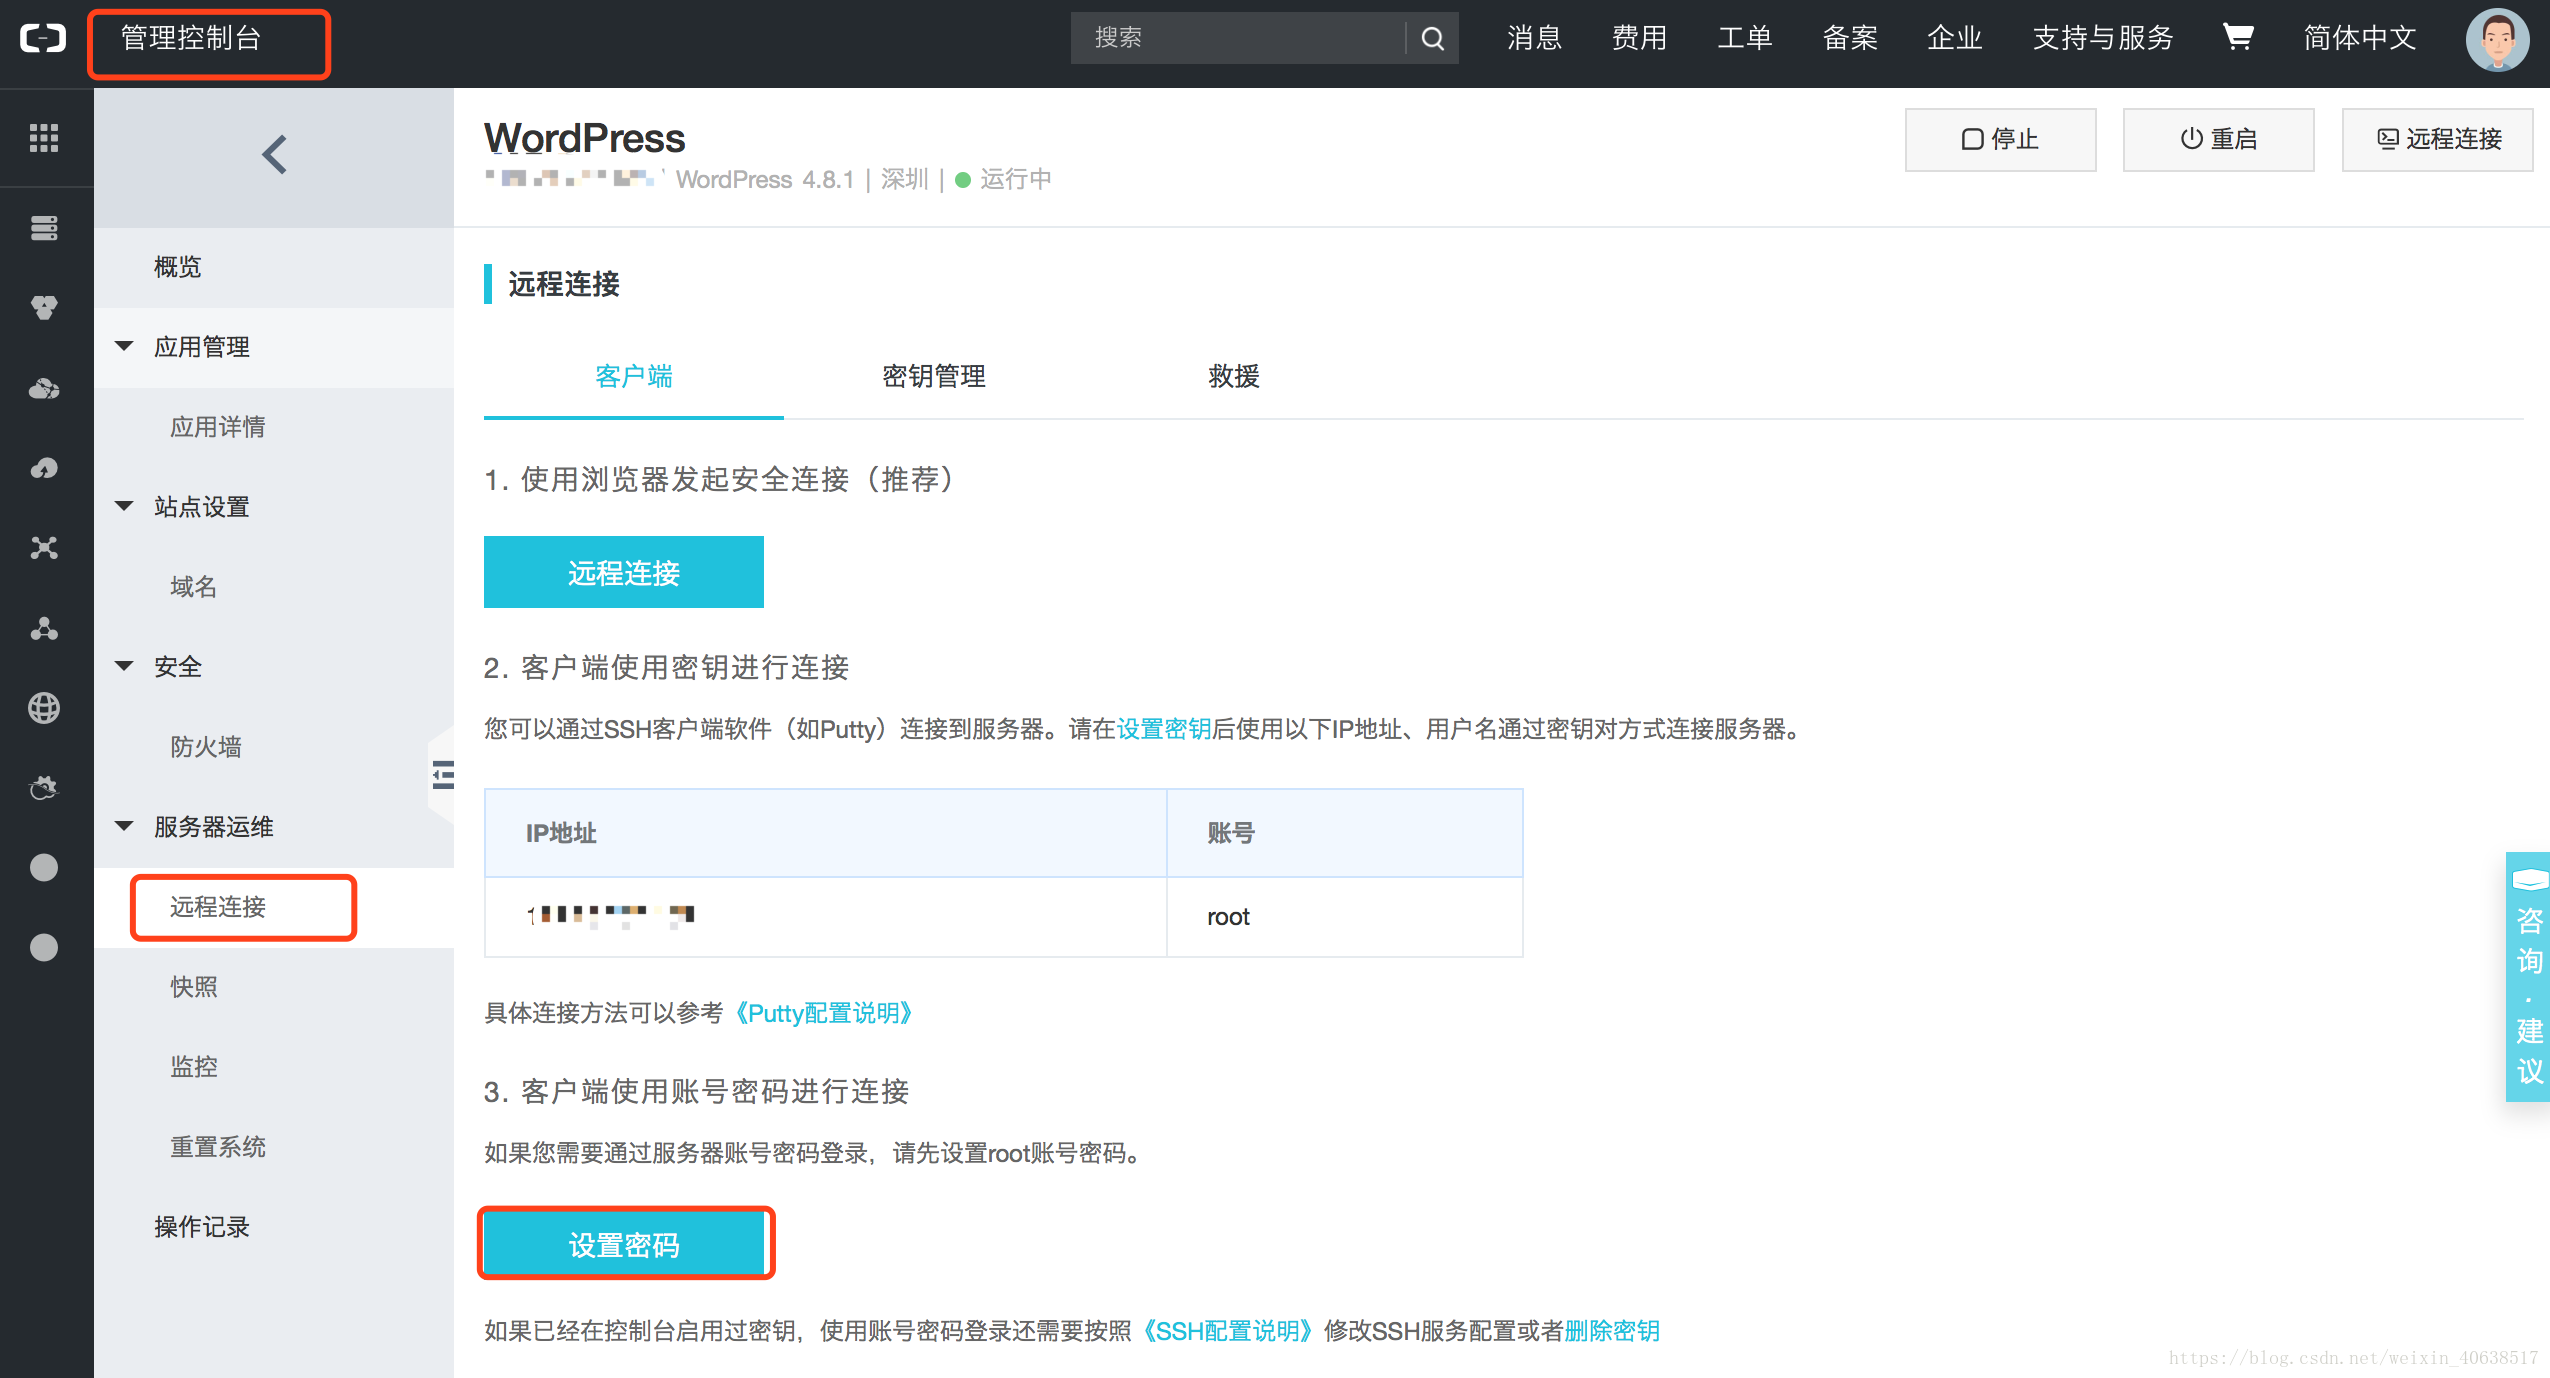Click the 管理控制台 header link
Viewport: 2550px width, 1378px height.
(191, 38)
